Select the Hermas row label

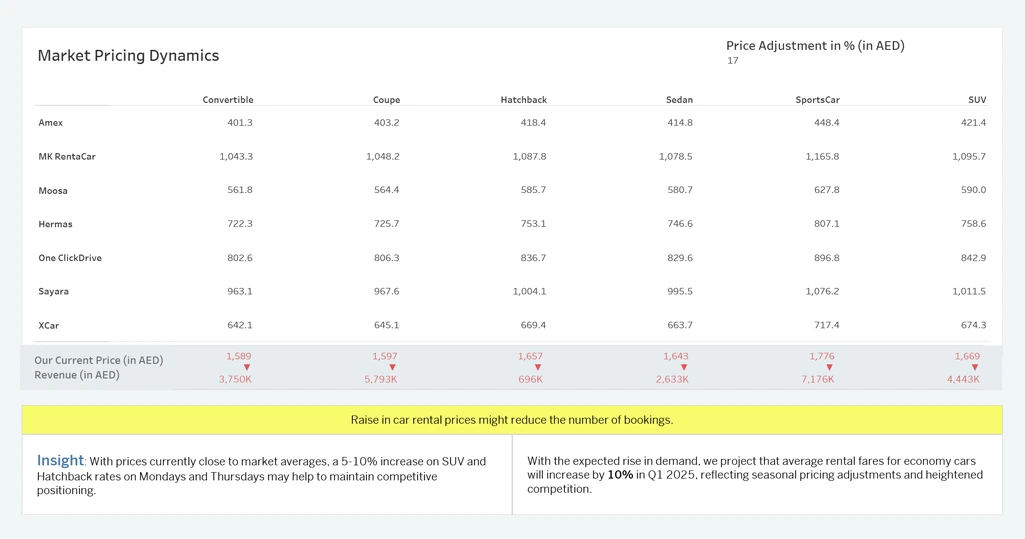[x=56, y=224]
